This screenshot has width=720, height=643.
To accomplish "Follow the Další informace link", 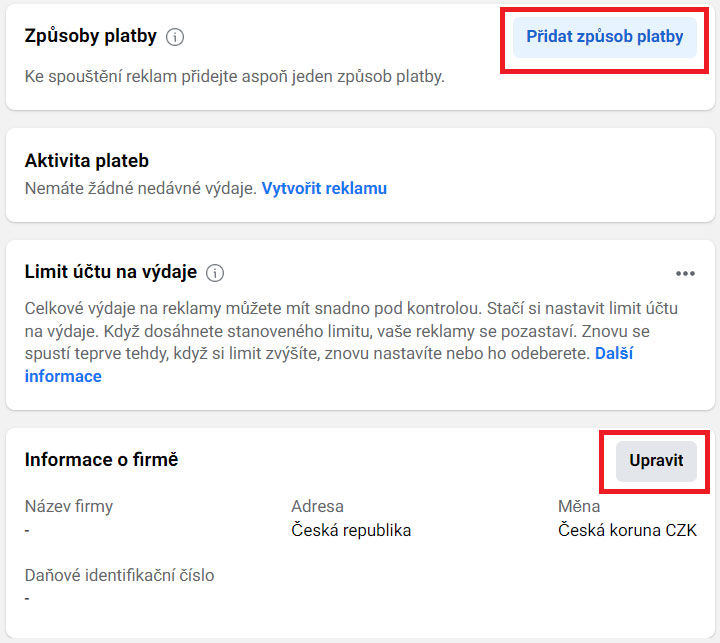I will click(329, 365).
